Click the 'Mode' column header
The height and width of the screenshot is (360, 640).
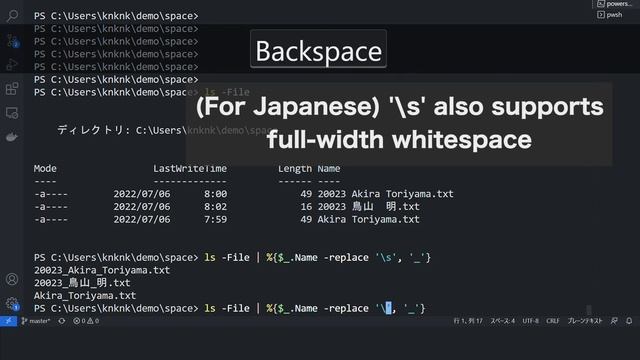click(x=45, y=169)
